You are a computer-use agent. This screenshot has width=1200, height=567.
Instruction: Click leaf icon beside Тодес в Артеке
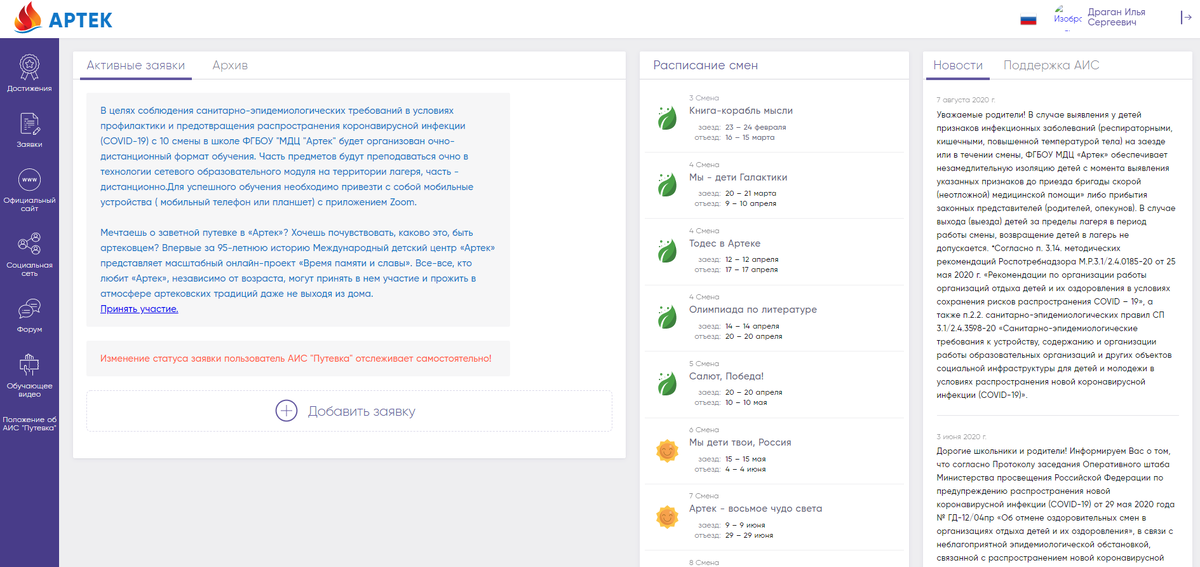click(666, 249)
